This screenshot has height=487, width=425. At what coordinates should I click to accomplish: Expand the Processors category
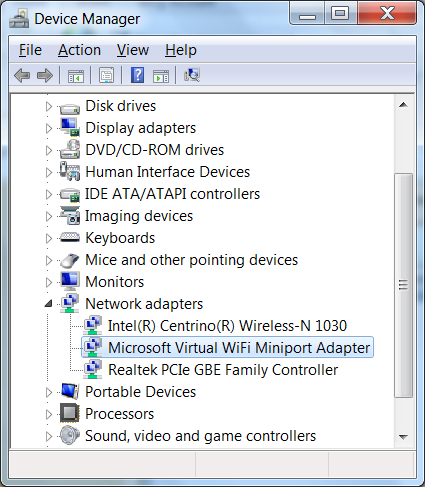[x=49, y=414]
